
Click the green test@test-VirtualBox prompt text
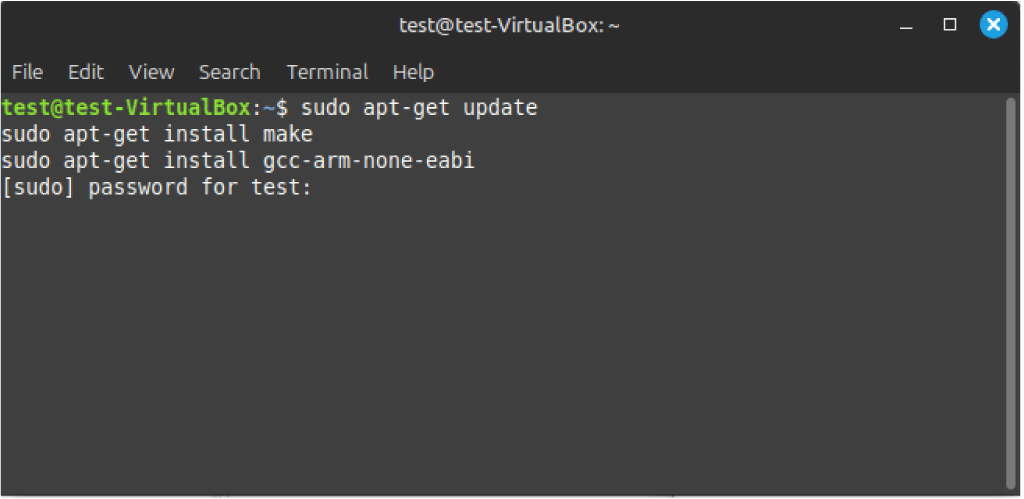tap(125, 108)
